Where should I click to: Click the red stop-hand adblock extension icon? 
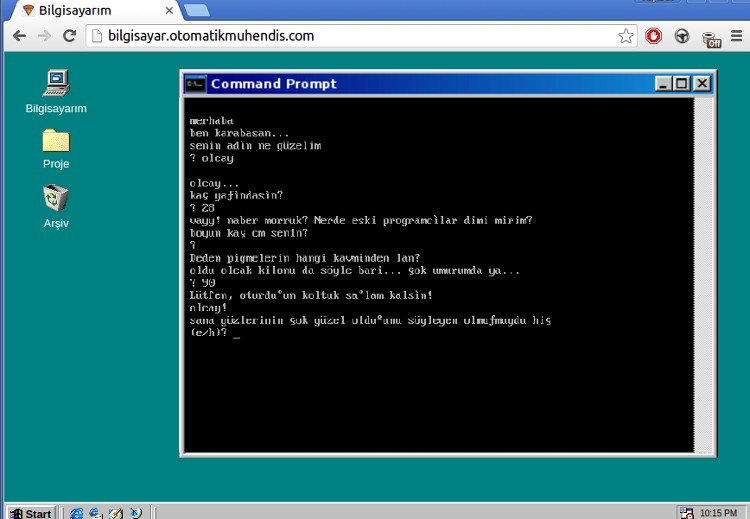tap(653, 36)
